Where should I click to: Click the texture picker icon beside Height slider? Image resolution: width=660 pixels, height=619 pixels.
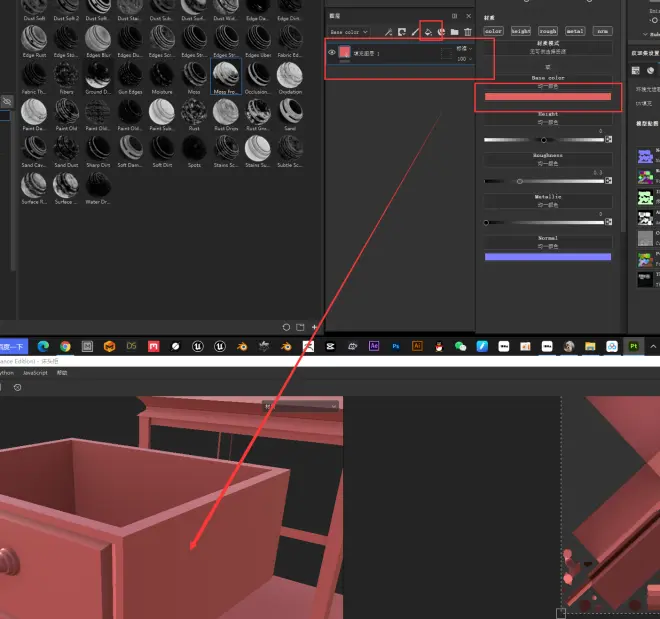pos(609,139)
